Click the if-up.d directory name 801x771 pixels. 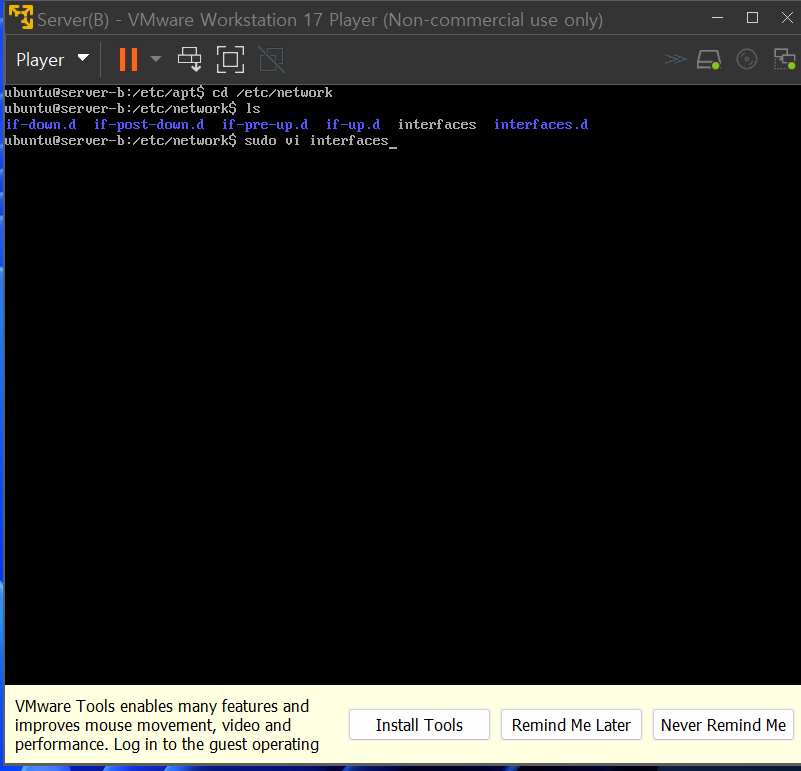click(x=353, y=125)
